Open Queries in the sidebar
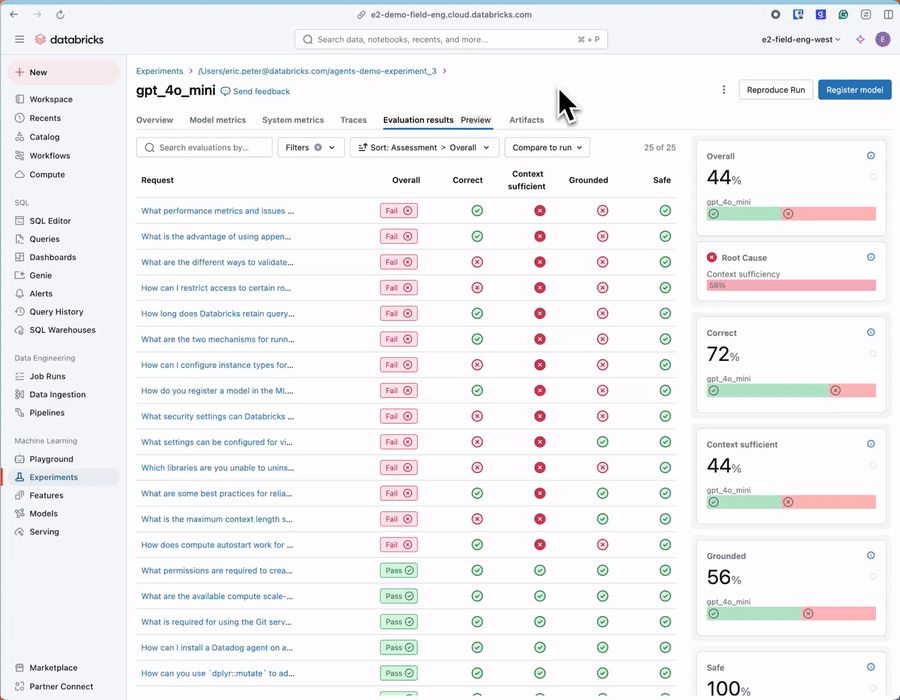The image size is (900, 700). (44, 239)
